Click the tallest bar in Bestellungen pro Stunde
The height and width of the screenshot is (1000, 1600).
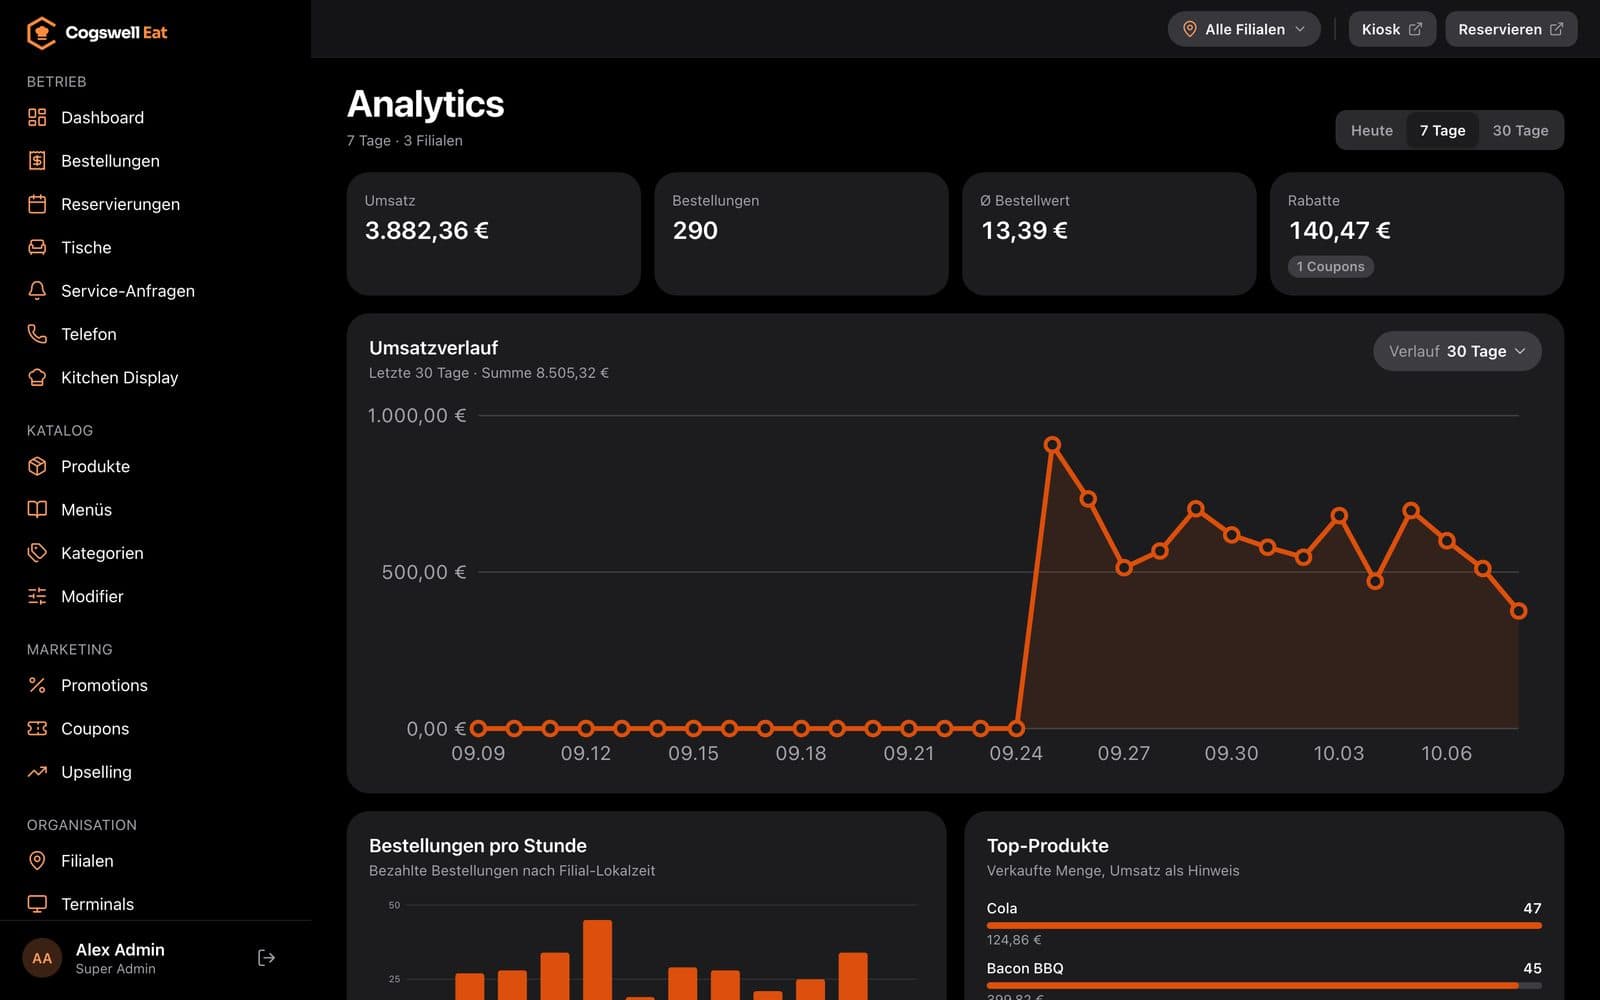597,960
